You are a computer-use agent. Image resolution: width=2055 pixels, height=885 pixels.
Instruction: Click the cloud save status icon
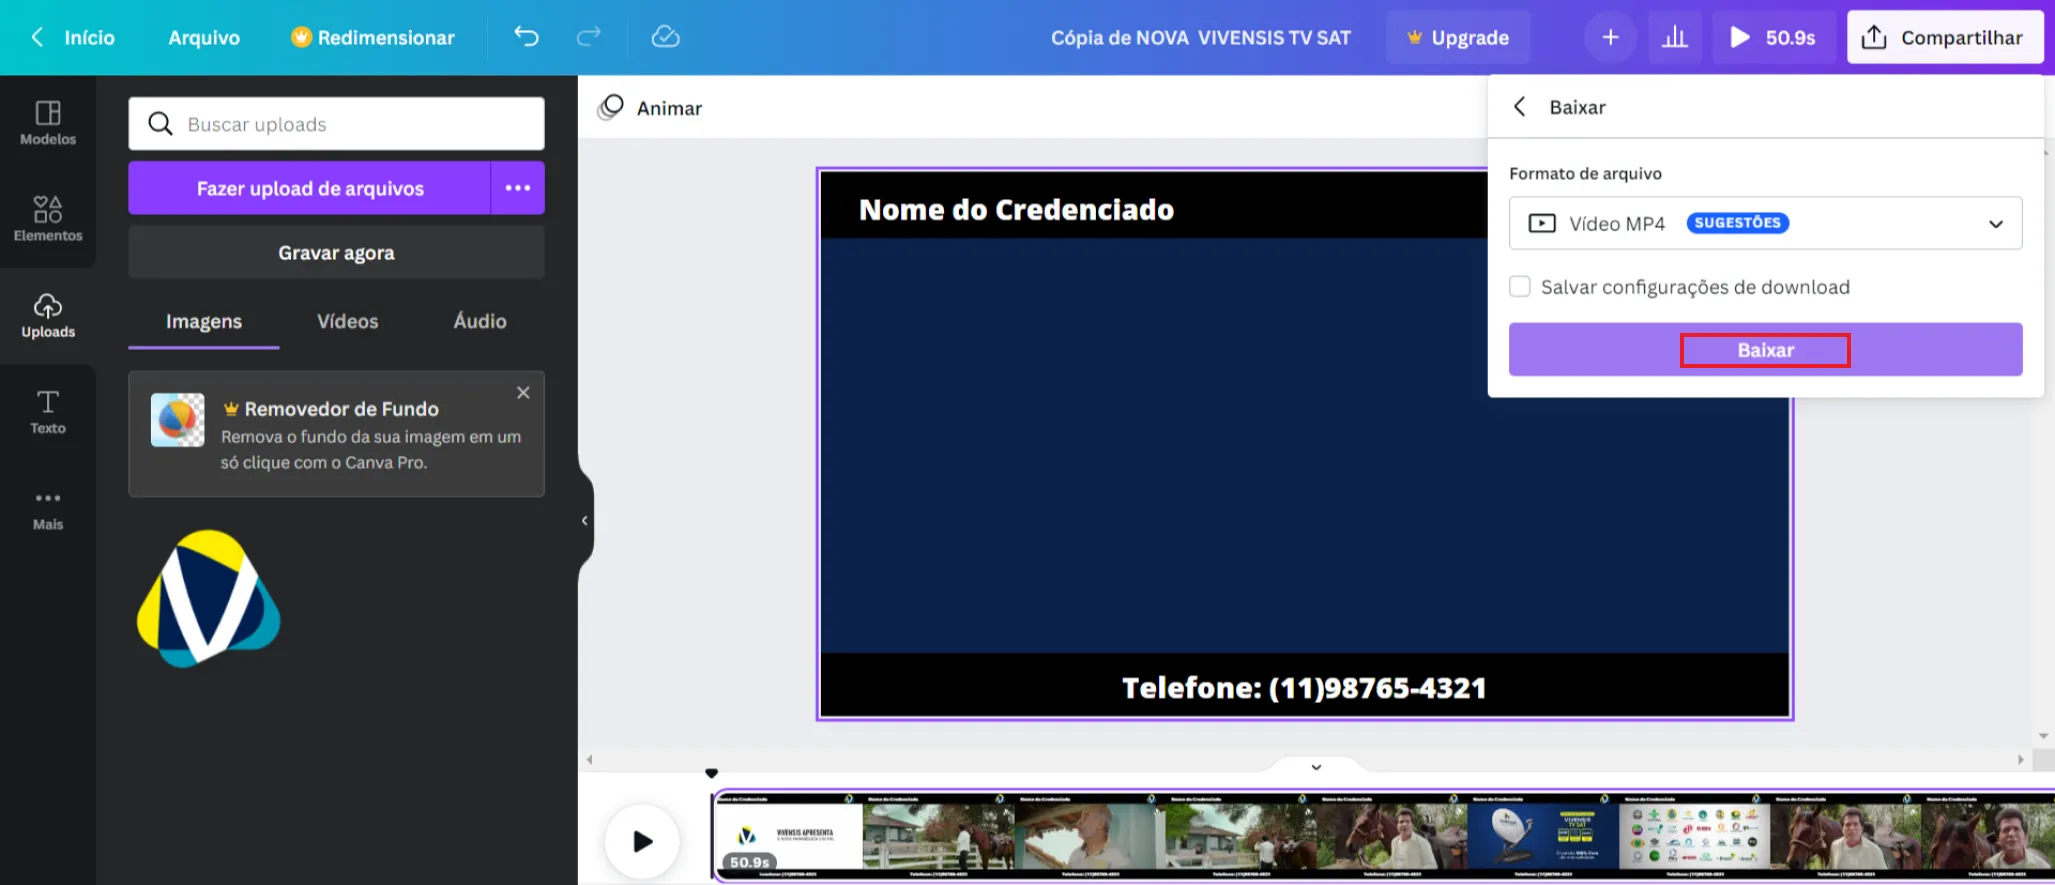[x=665, y=37]
